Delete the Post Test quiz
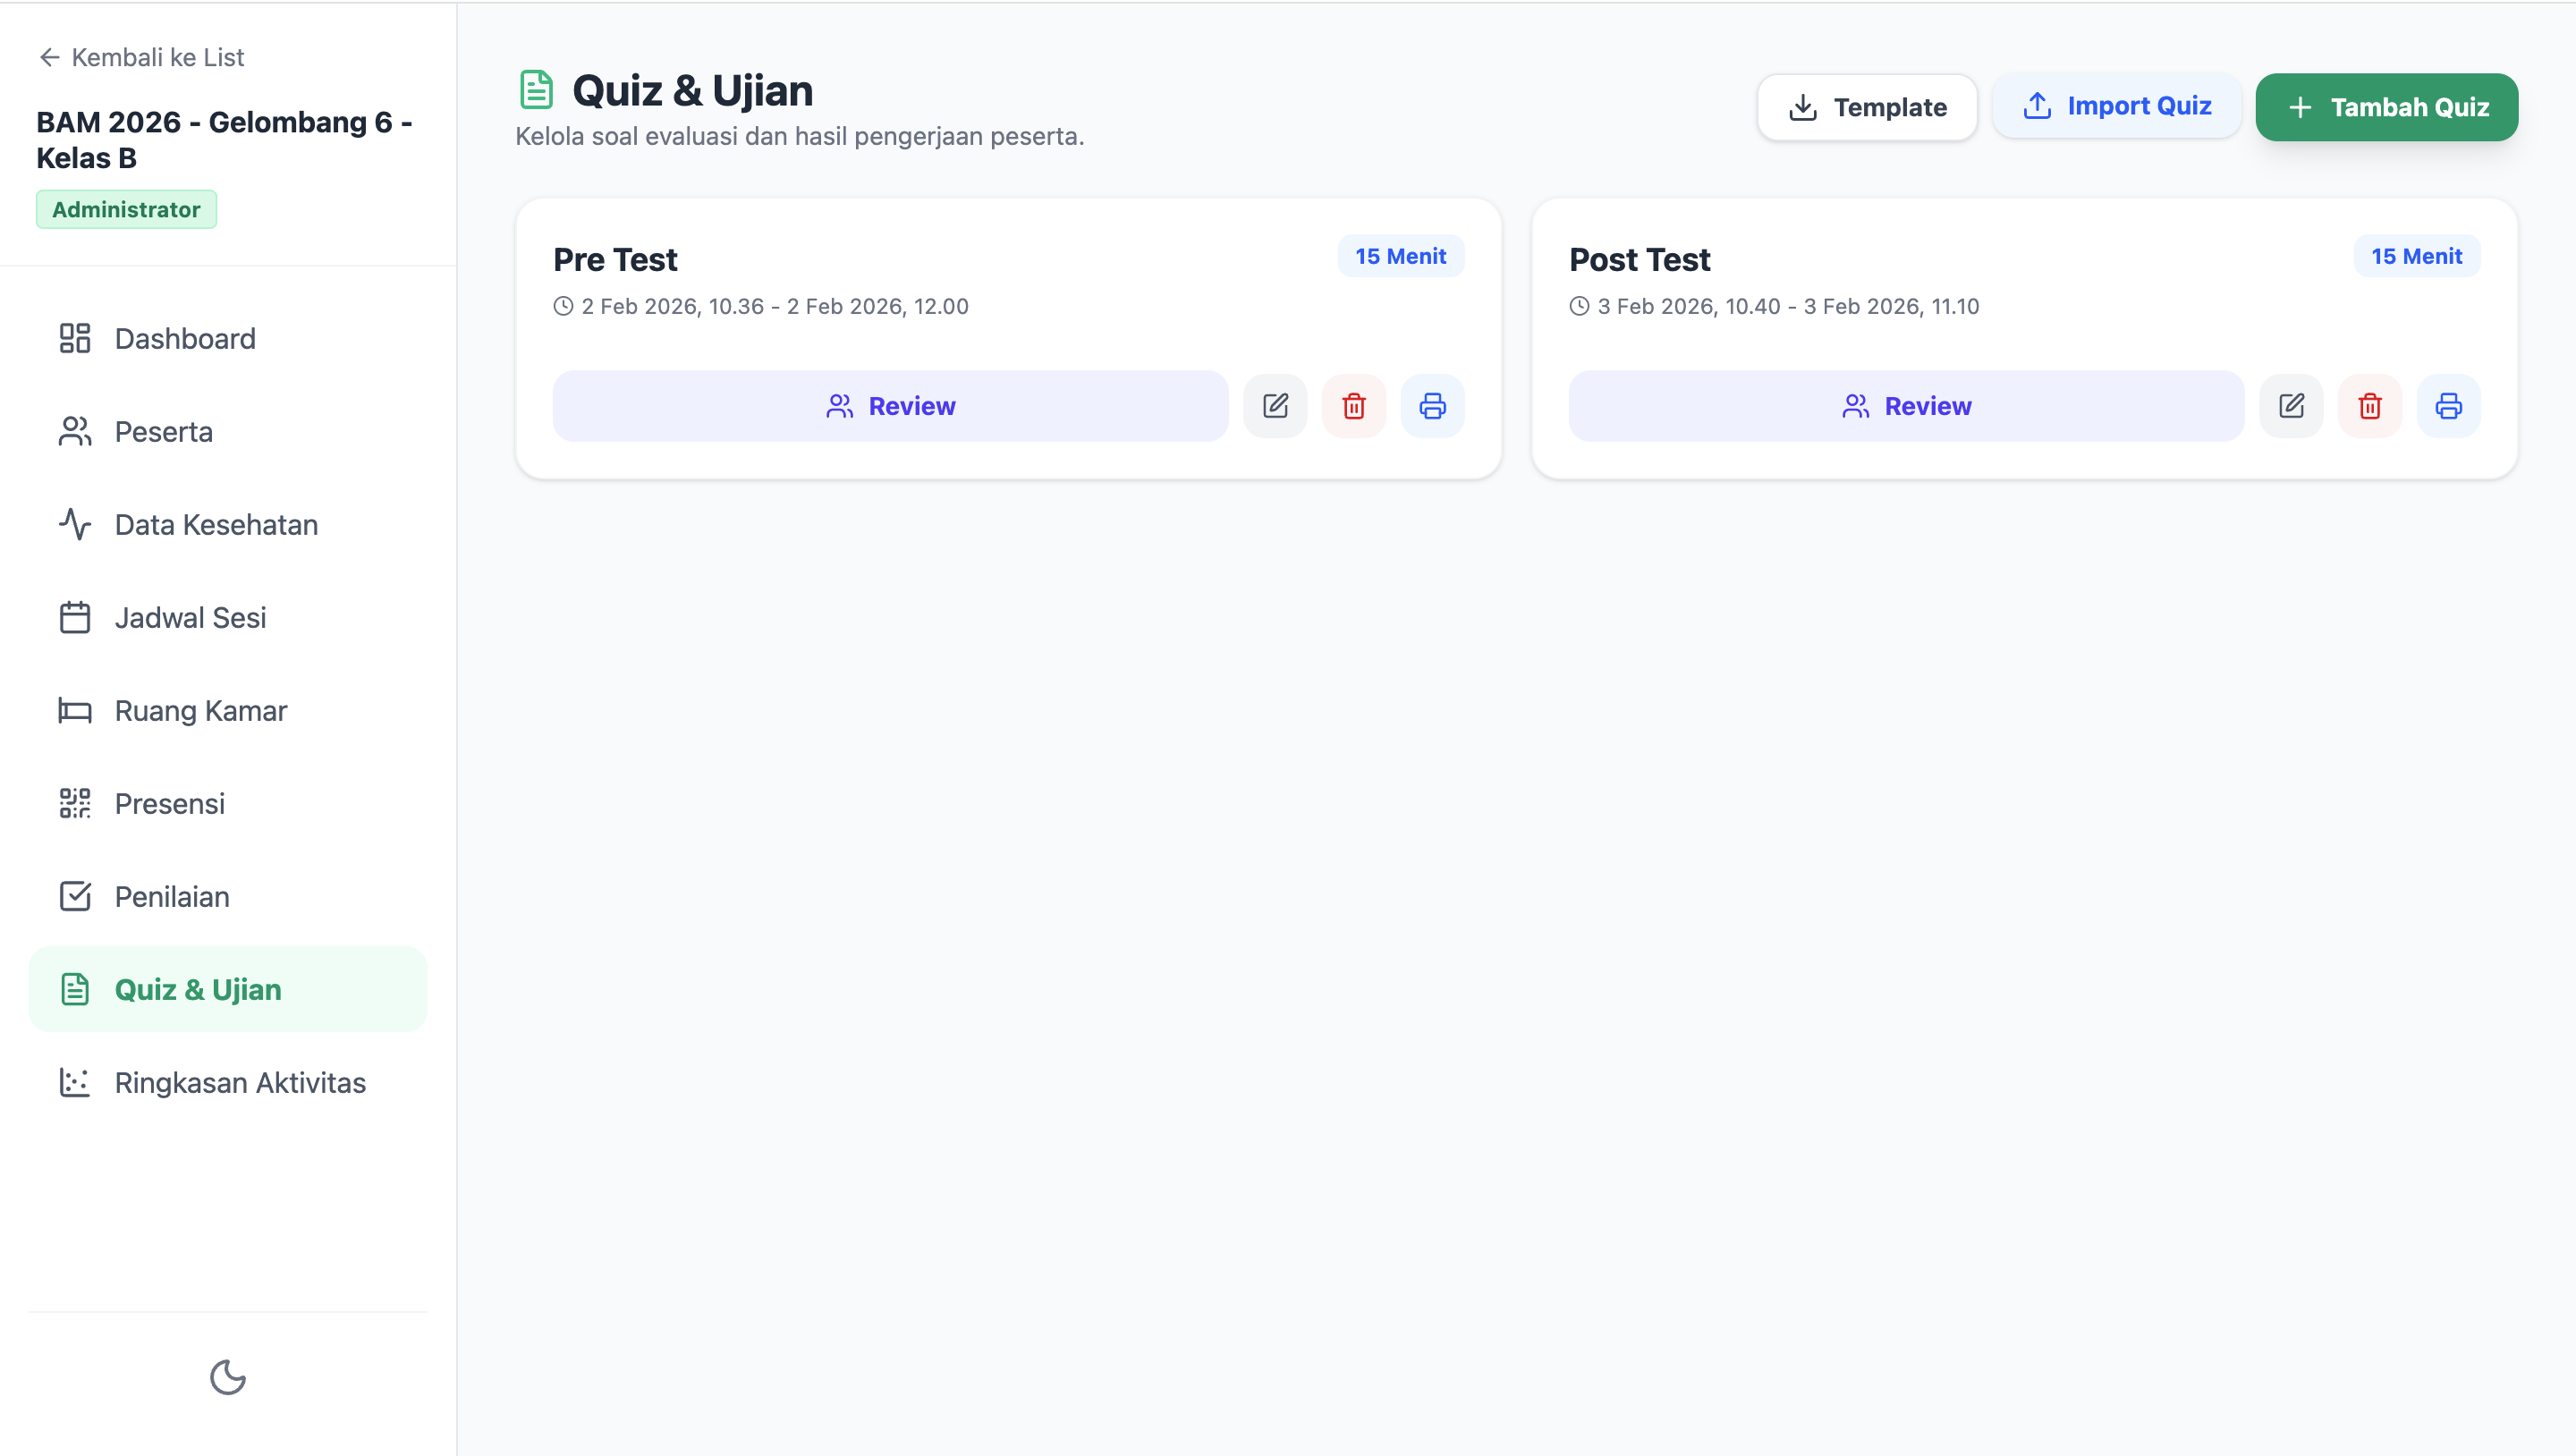The image size is (2576, 1456). click(x=2370, y=406)
